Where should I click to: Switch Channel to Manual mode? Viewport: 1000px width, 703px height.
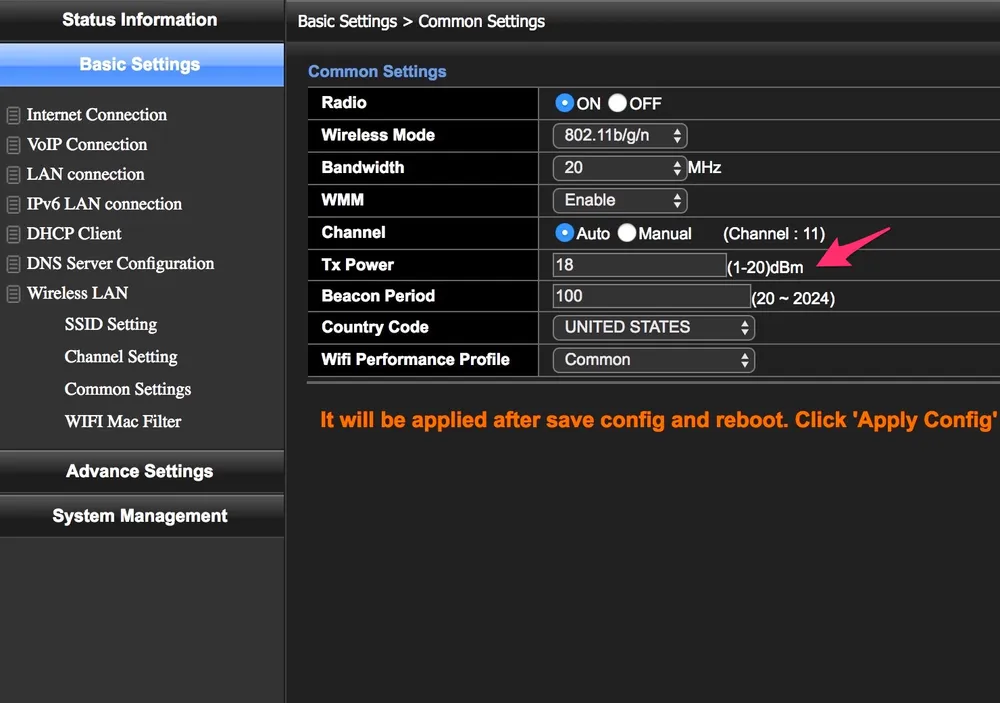coord(627,233)
